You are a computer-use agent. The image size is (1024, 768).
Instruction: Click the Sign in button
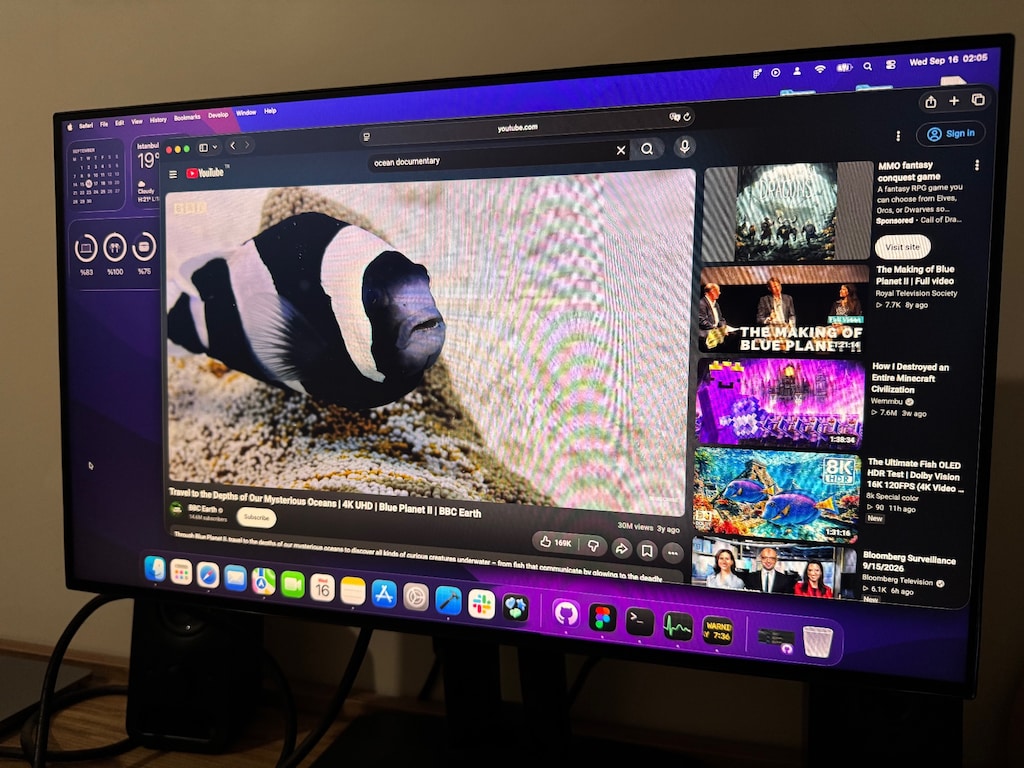coord(950,133)
